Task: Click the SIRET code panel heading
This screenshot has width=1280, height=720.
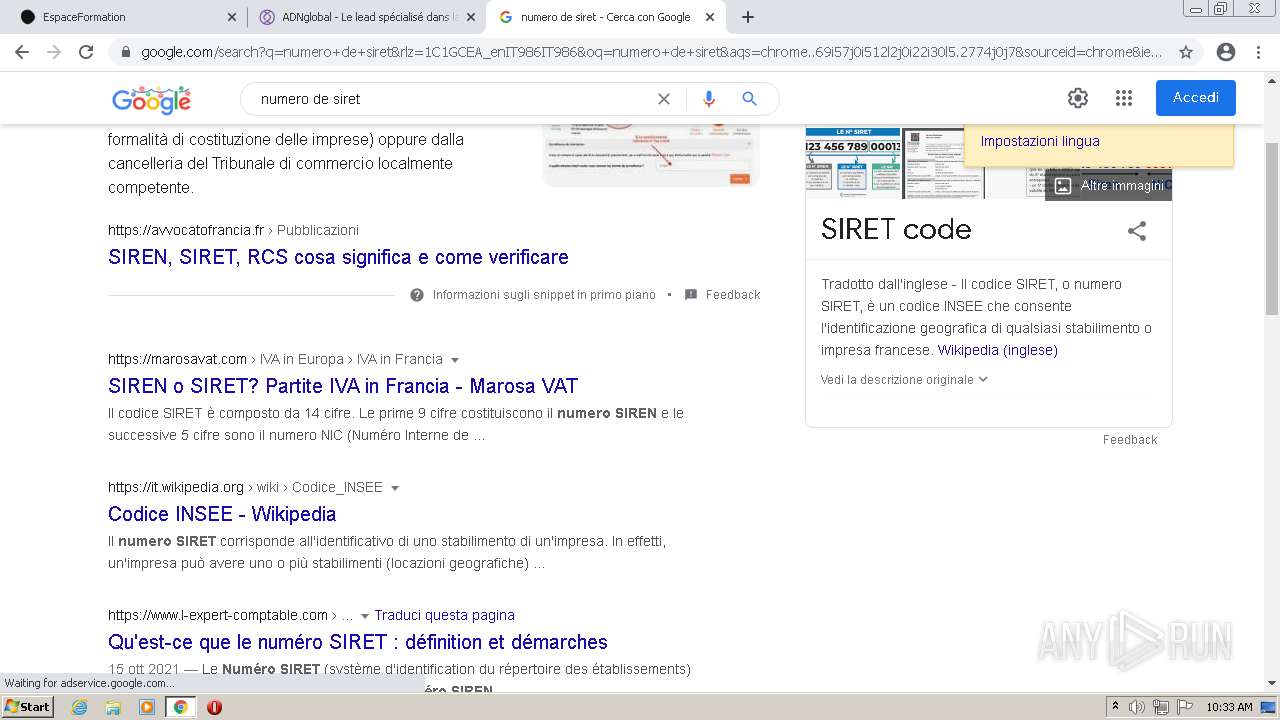Action: pos(896,229)
